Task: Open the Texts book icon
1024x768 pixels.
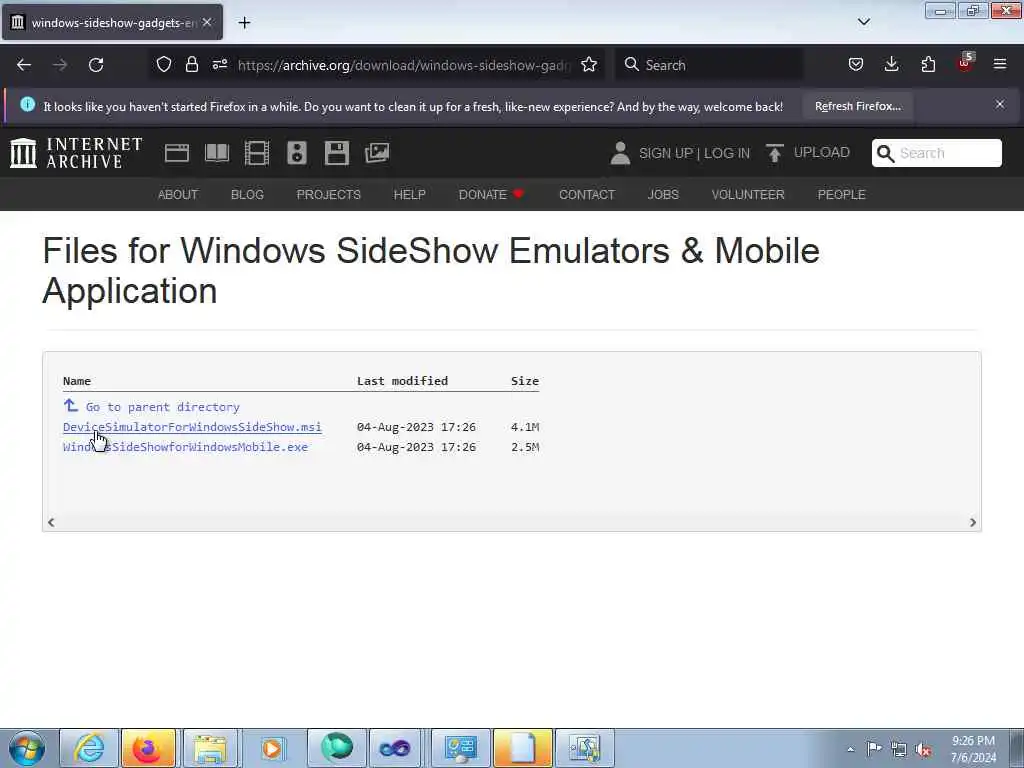Action: (x=217, y=153)
